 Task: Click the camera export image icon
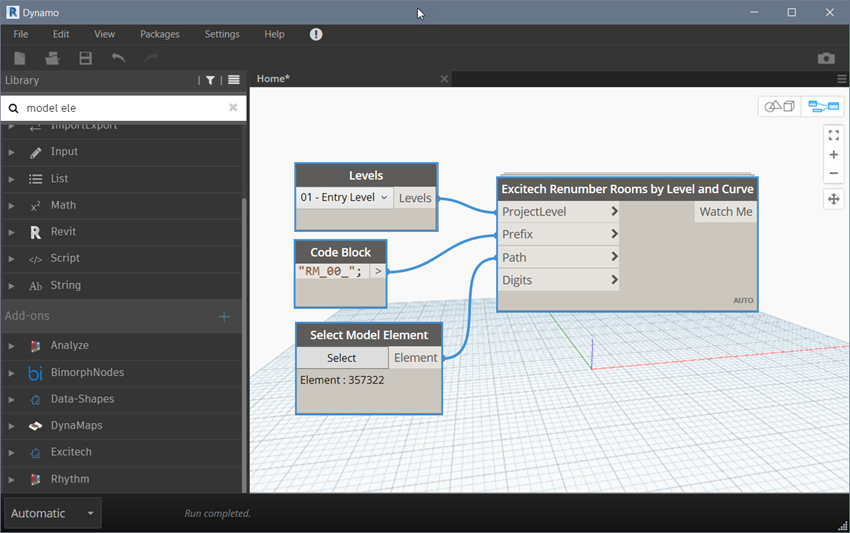826,58
